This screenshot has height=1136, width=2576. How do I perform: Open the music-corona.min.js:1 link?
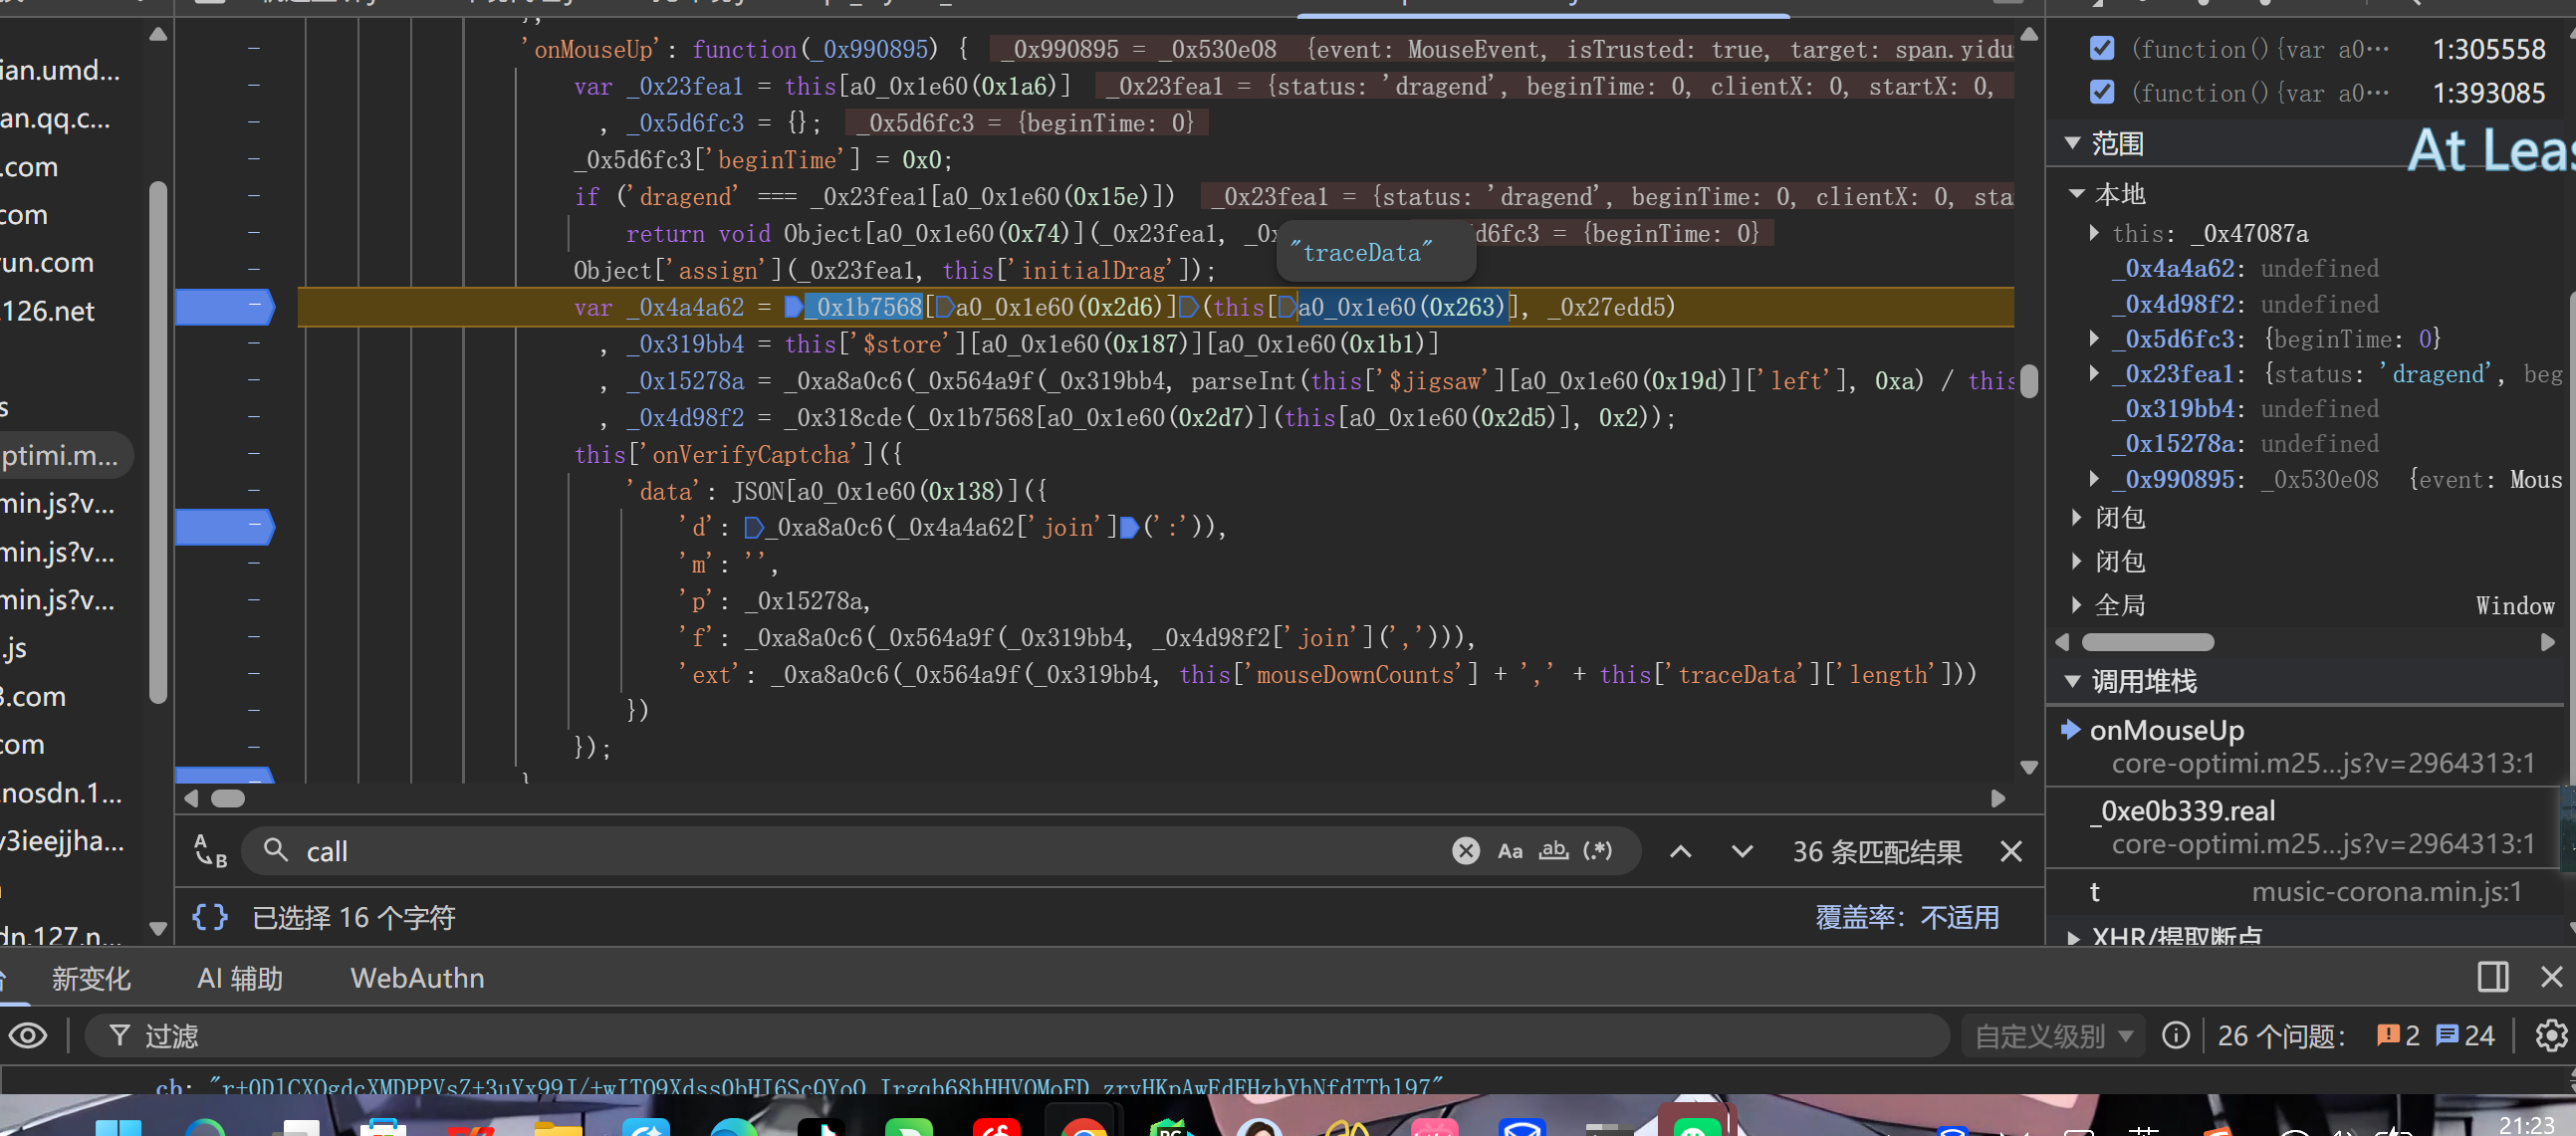pos(2386,891)
